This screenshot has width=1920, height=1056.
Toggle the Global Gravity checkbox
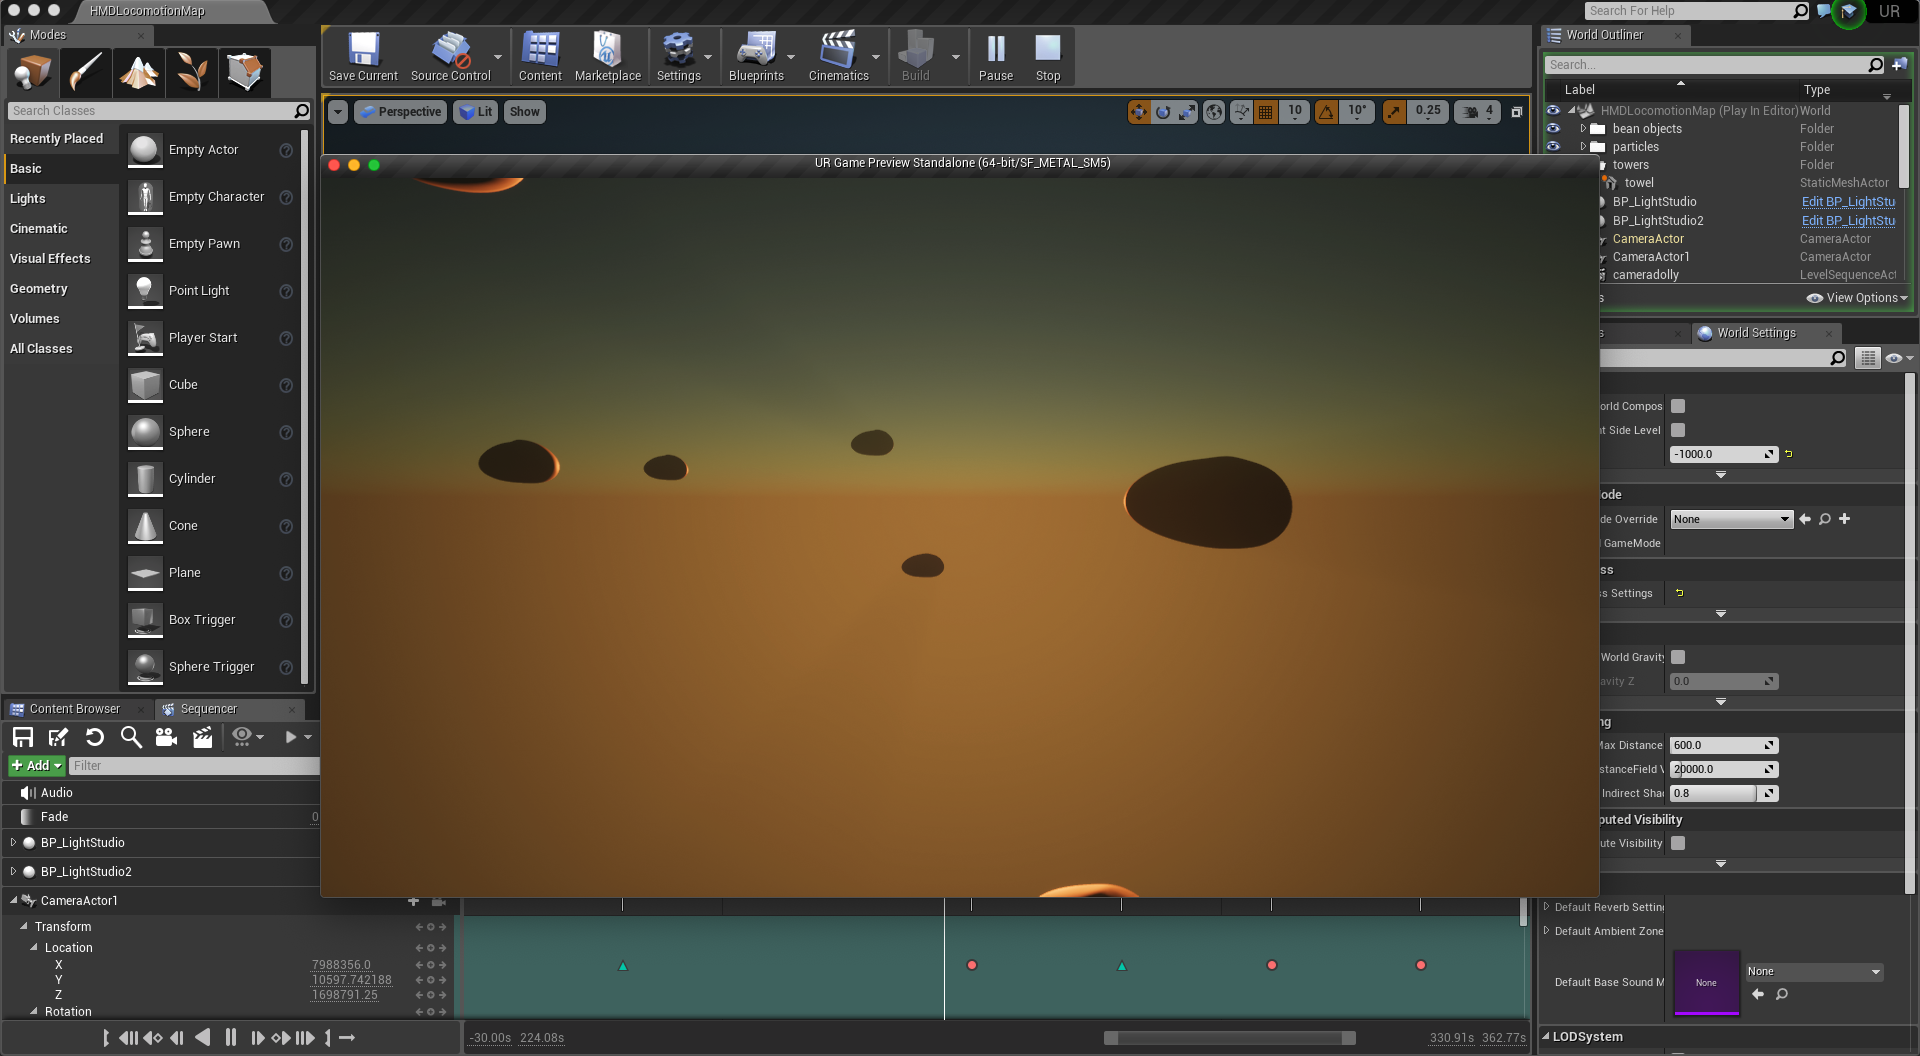coord(1677,657)
